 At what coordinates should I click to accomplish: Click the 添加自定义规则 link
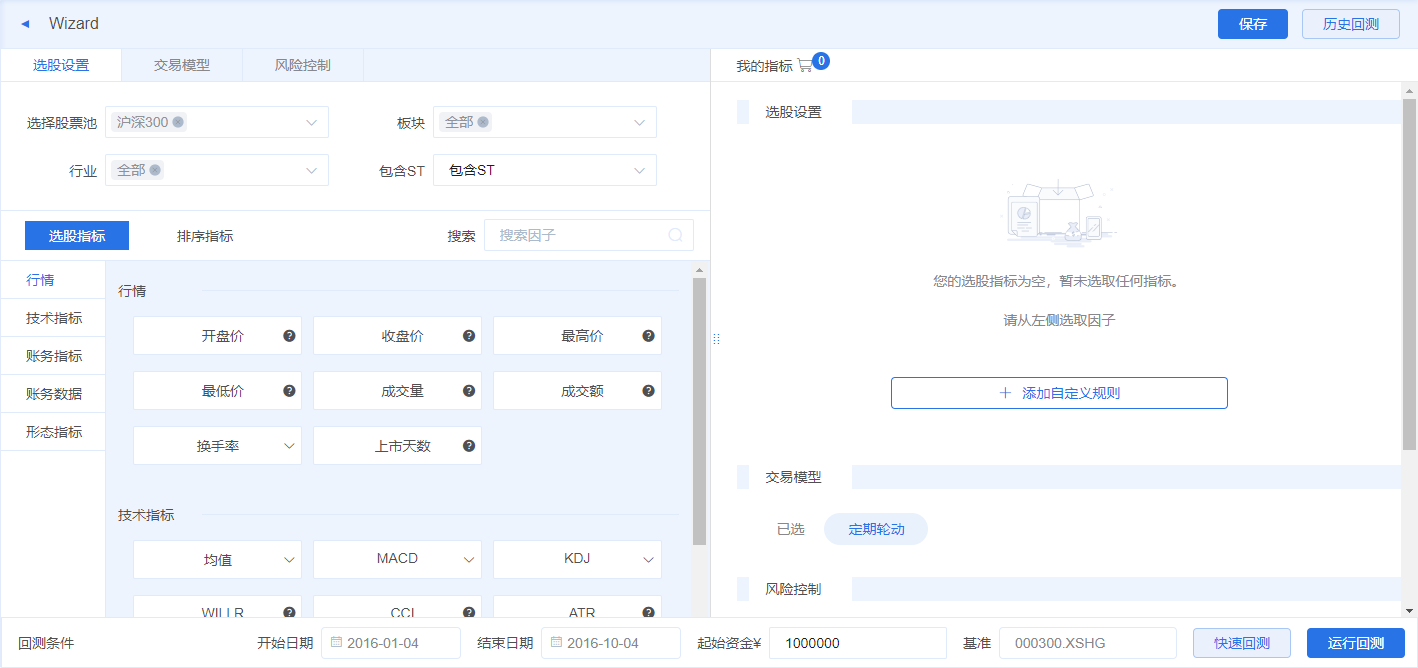pos(1059,392)
